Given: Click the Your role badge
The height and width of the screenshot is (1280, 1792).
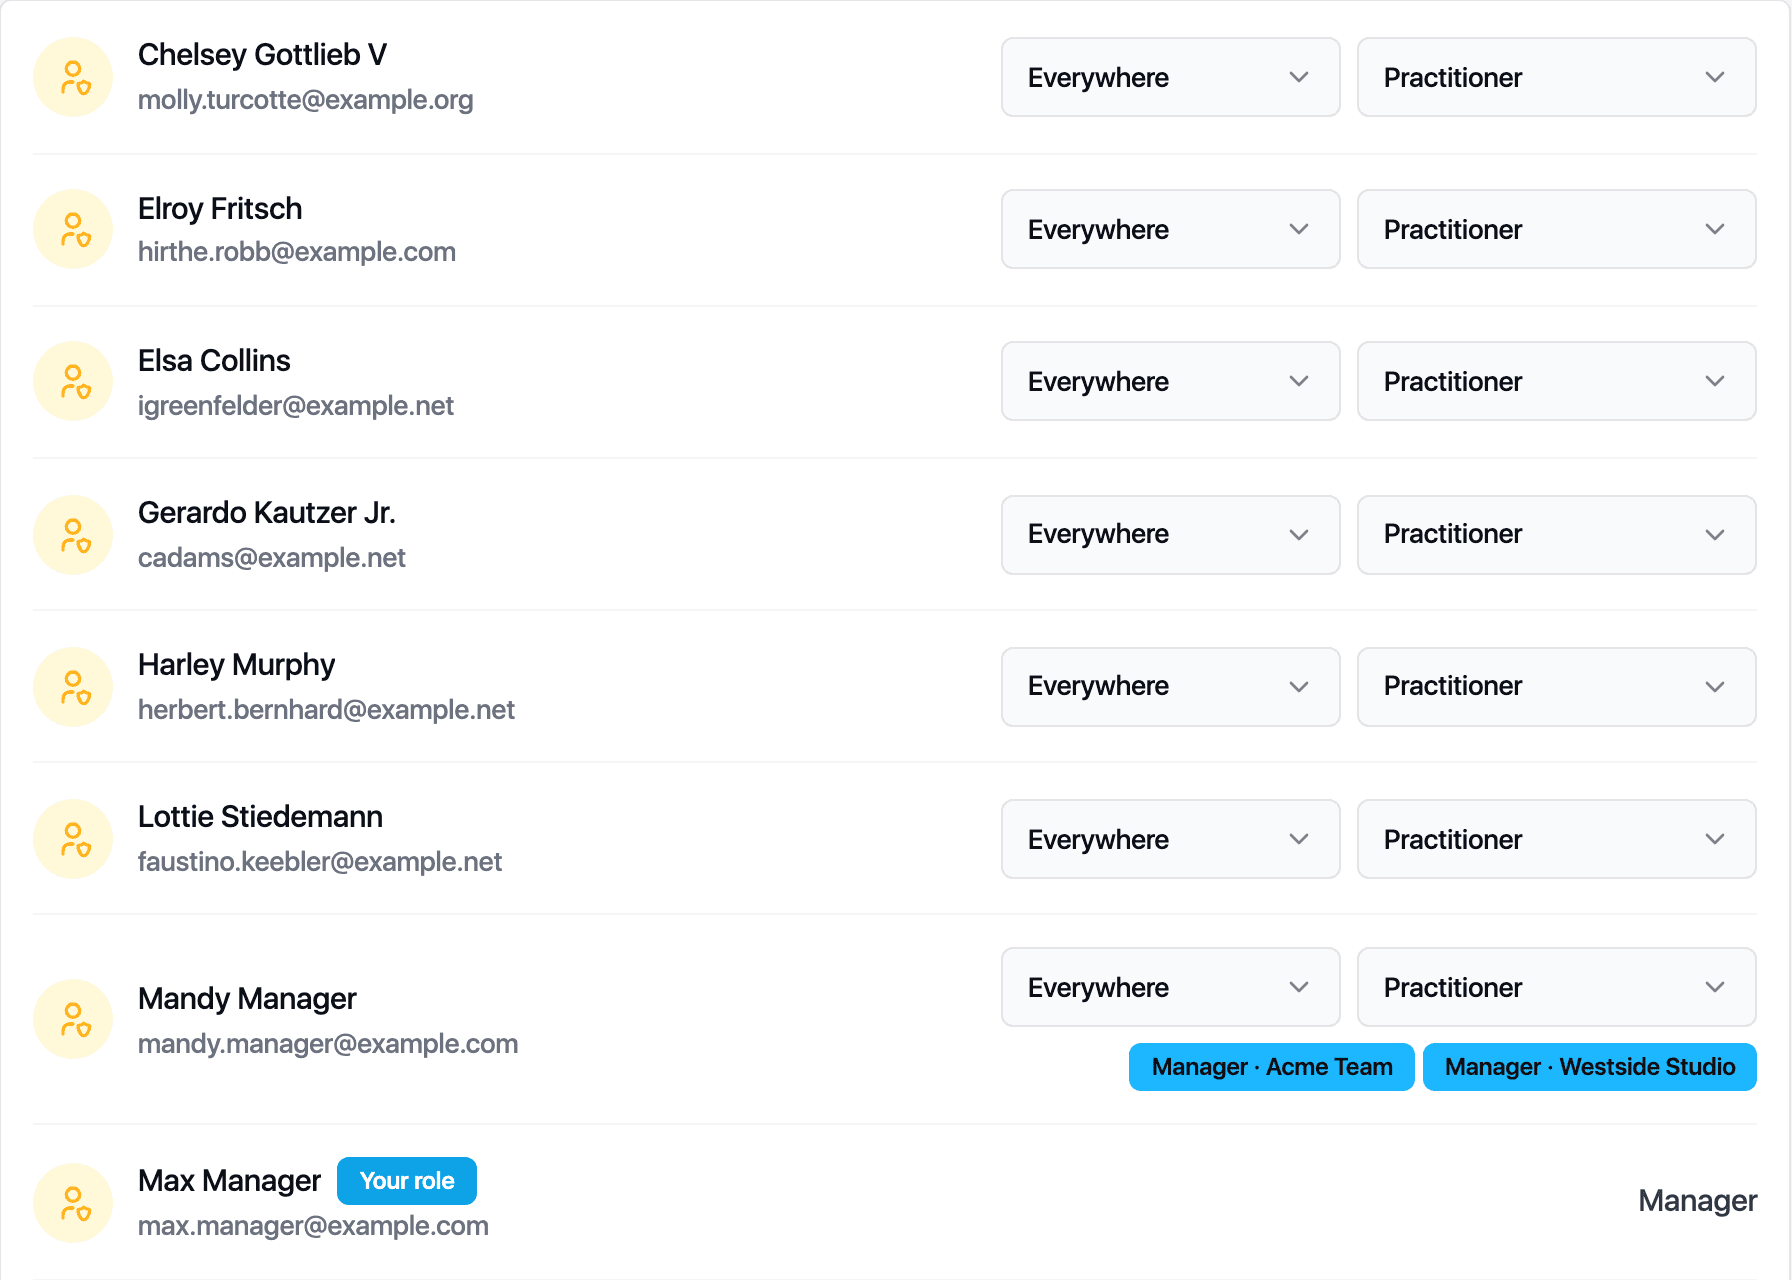Looking at the screenshot, I should [407, 1181].
